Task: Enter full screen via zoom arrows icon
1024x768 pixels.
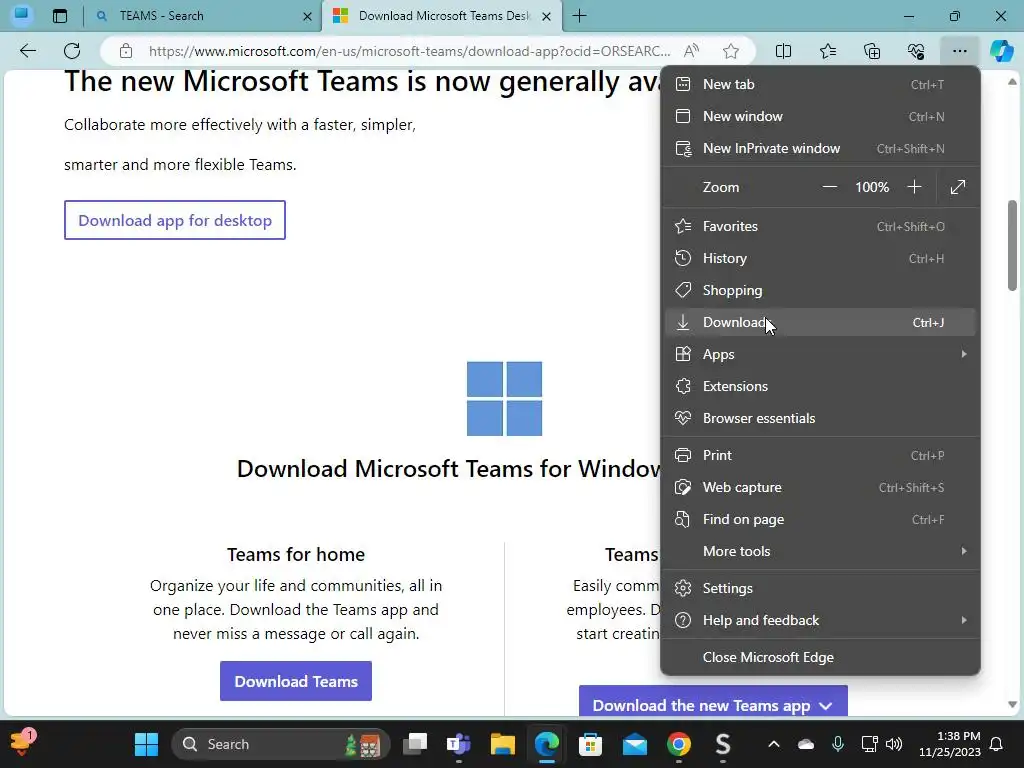Action: click(957, 187)
